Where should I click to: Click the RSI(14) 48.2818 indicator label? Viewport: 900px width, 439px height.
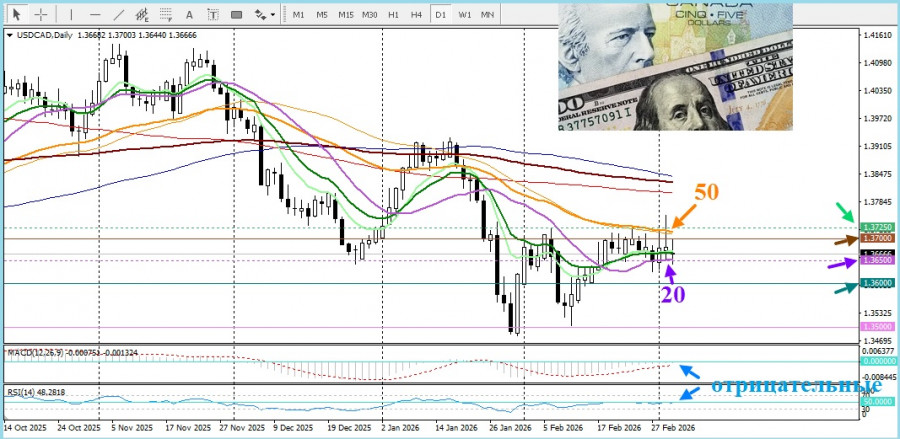tap(36, 392)
